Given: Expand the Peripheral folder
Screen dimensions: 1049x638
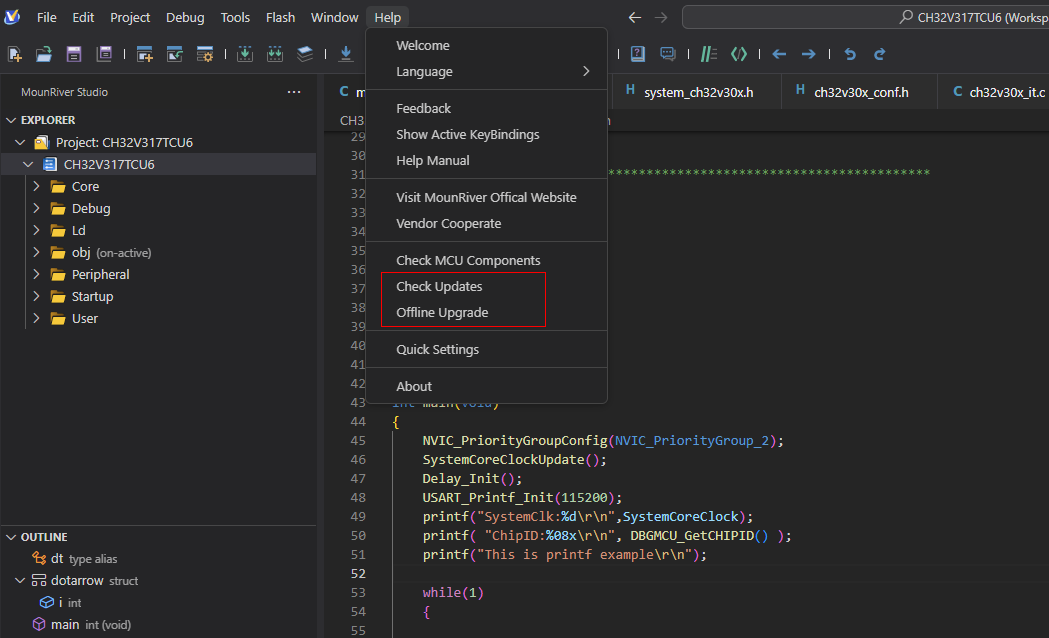Looking at the screenshot, I should [36, 274].
